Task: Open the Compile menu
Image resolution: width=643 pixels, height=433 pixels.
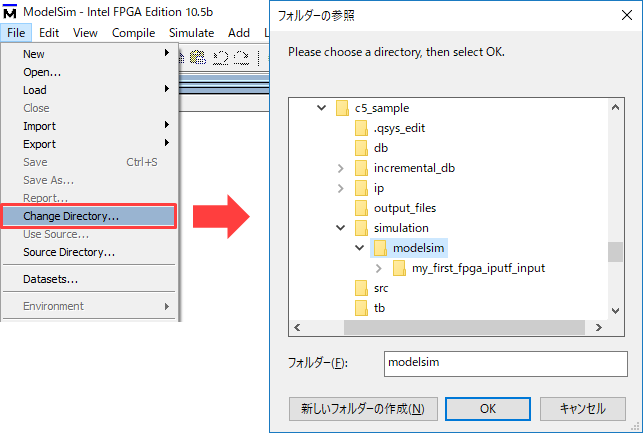Action: click(x=133, y=32)
